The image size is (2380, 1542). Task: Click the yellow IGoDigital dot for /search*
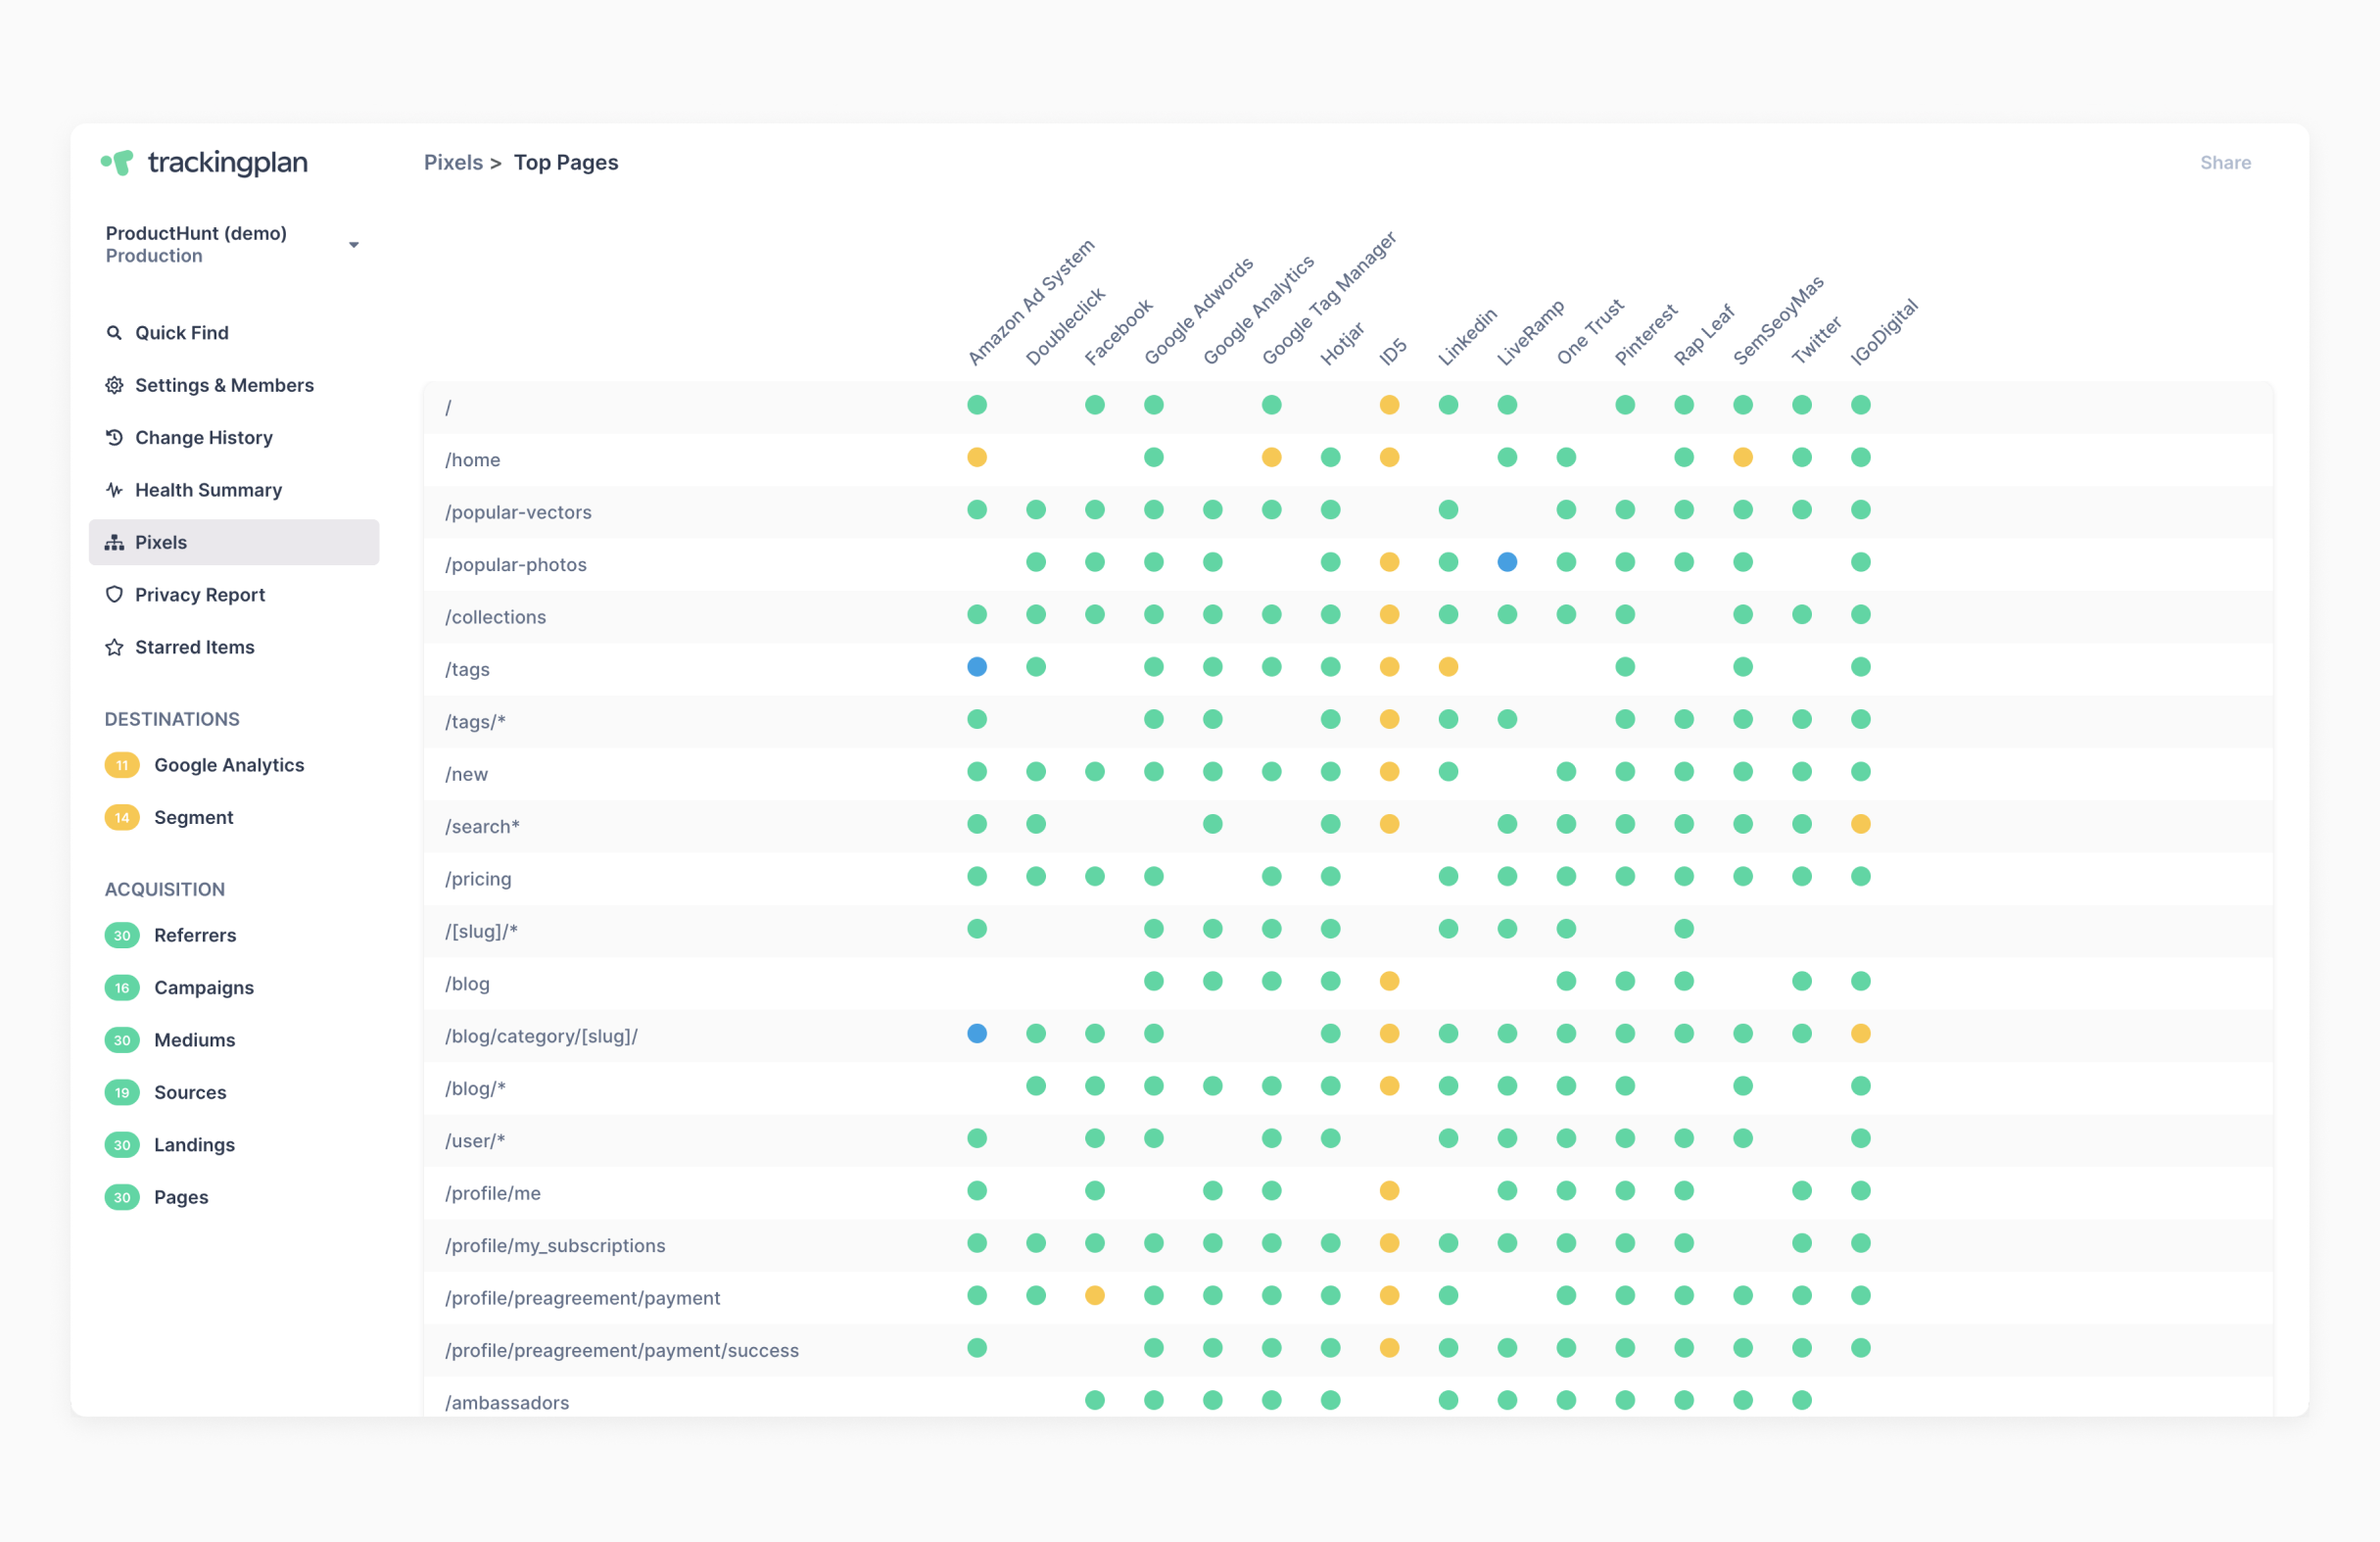point(1860,824)
